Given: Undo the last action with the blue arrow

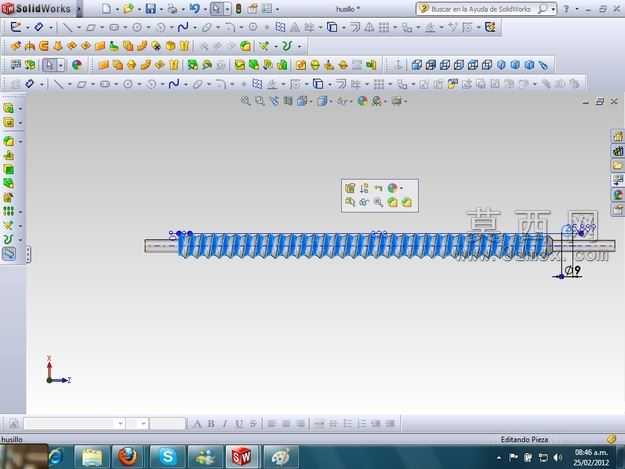Looking at the screenshot, I should point(195,8).
